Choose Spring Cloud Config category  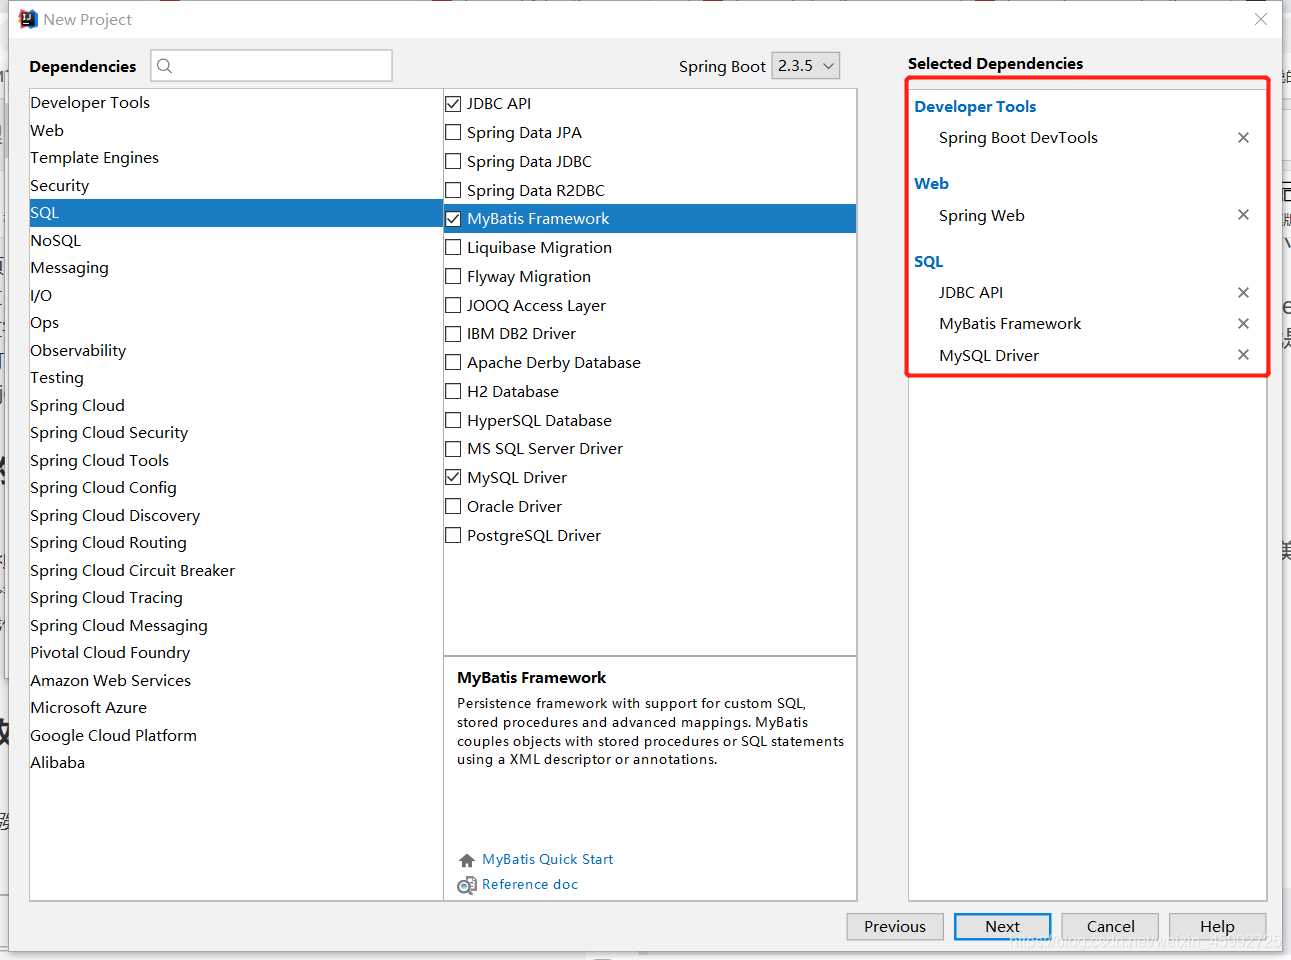point(236,488)
